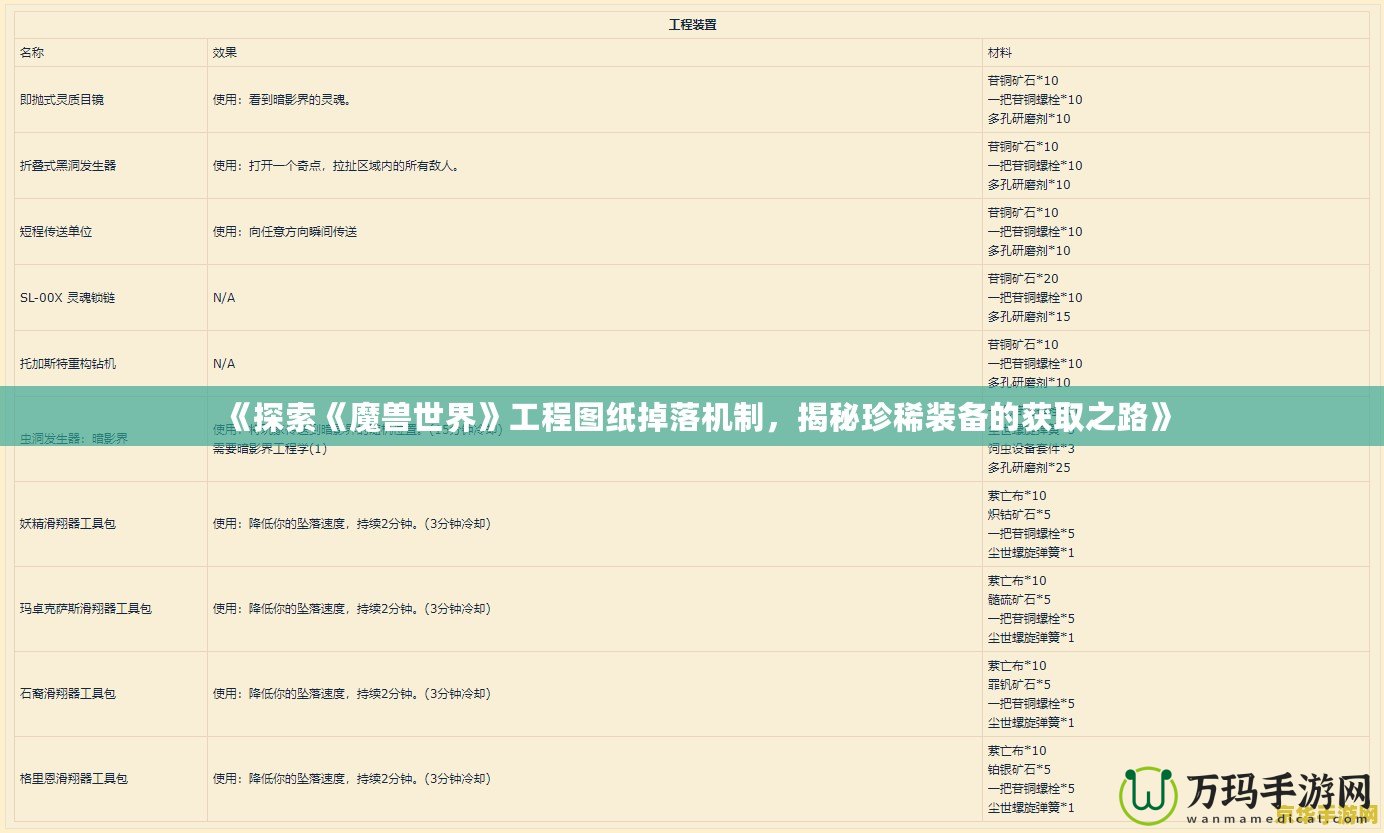Click material 髓硫矿石*5

(x=1019, y=600)
